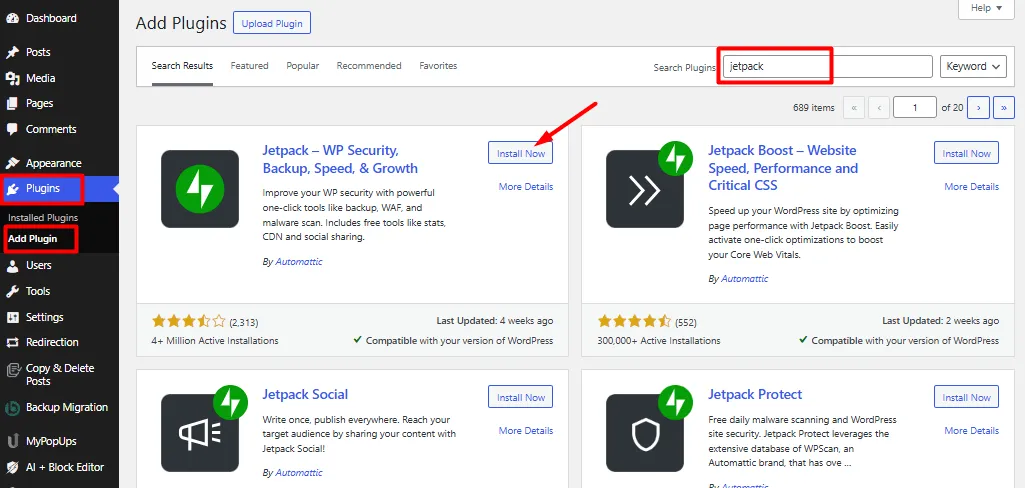
Task: Click Automattic author link under Jetpack Boost
Action: tap(745, 279)
